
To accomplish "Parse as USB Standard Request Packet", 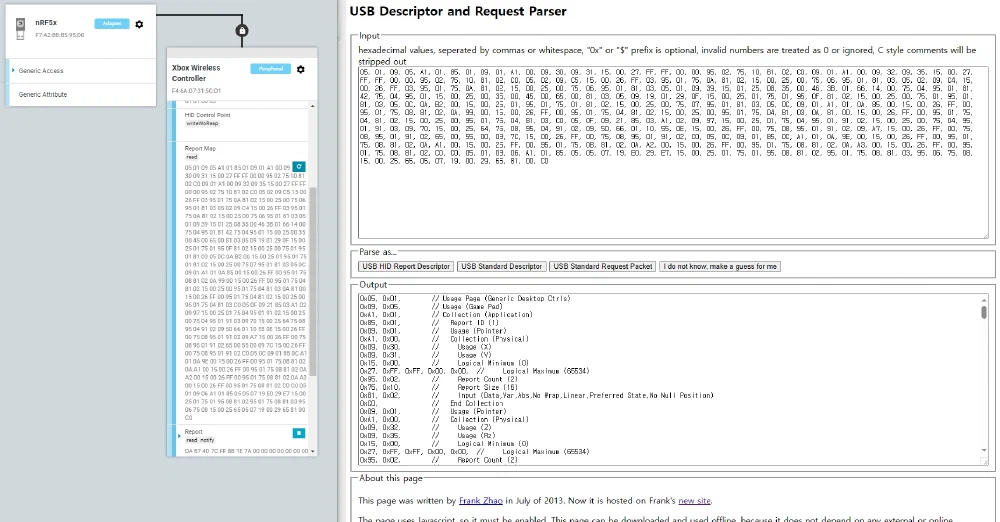I will [x=601, y=267].
